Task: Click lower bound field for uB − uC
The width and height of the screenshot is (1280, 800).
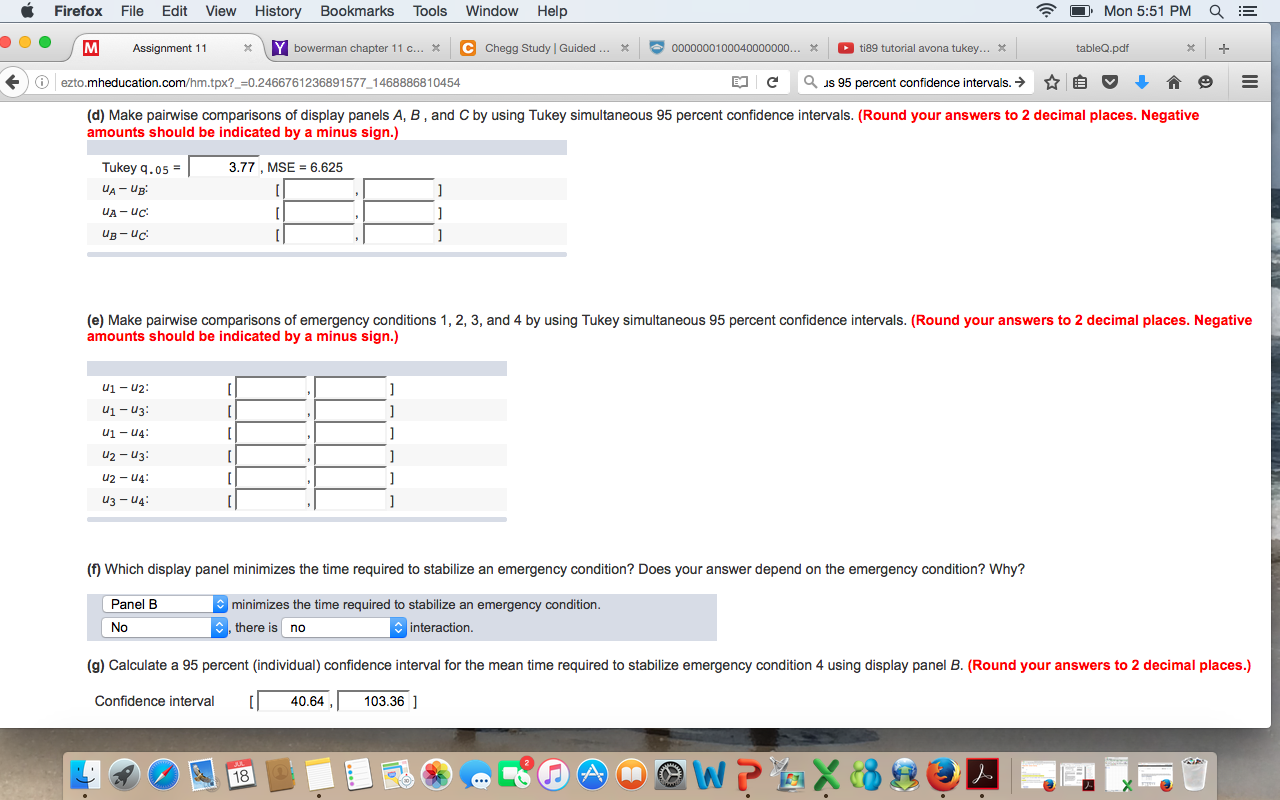Action: tap(319, 235)
